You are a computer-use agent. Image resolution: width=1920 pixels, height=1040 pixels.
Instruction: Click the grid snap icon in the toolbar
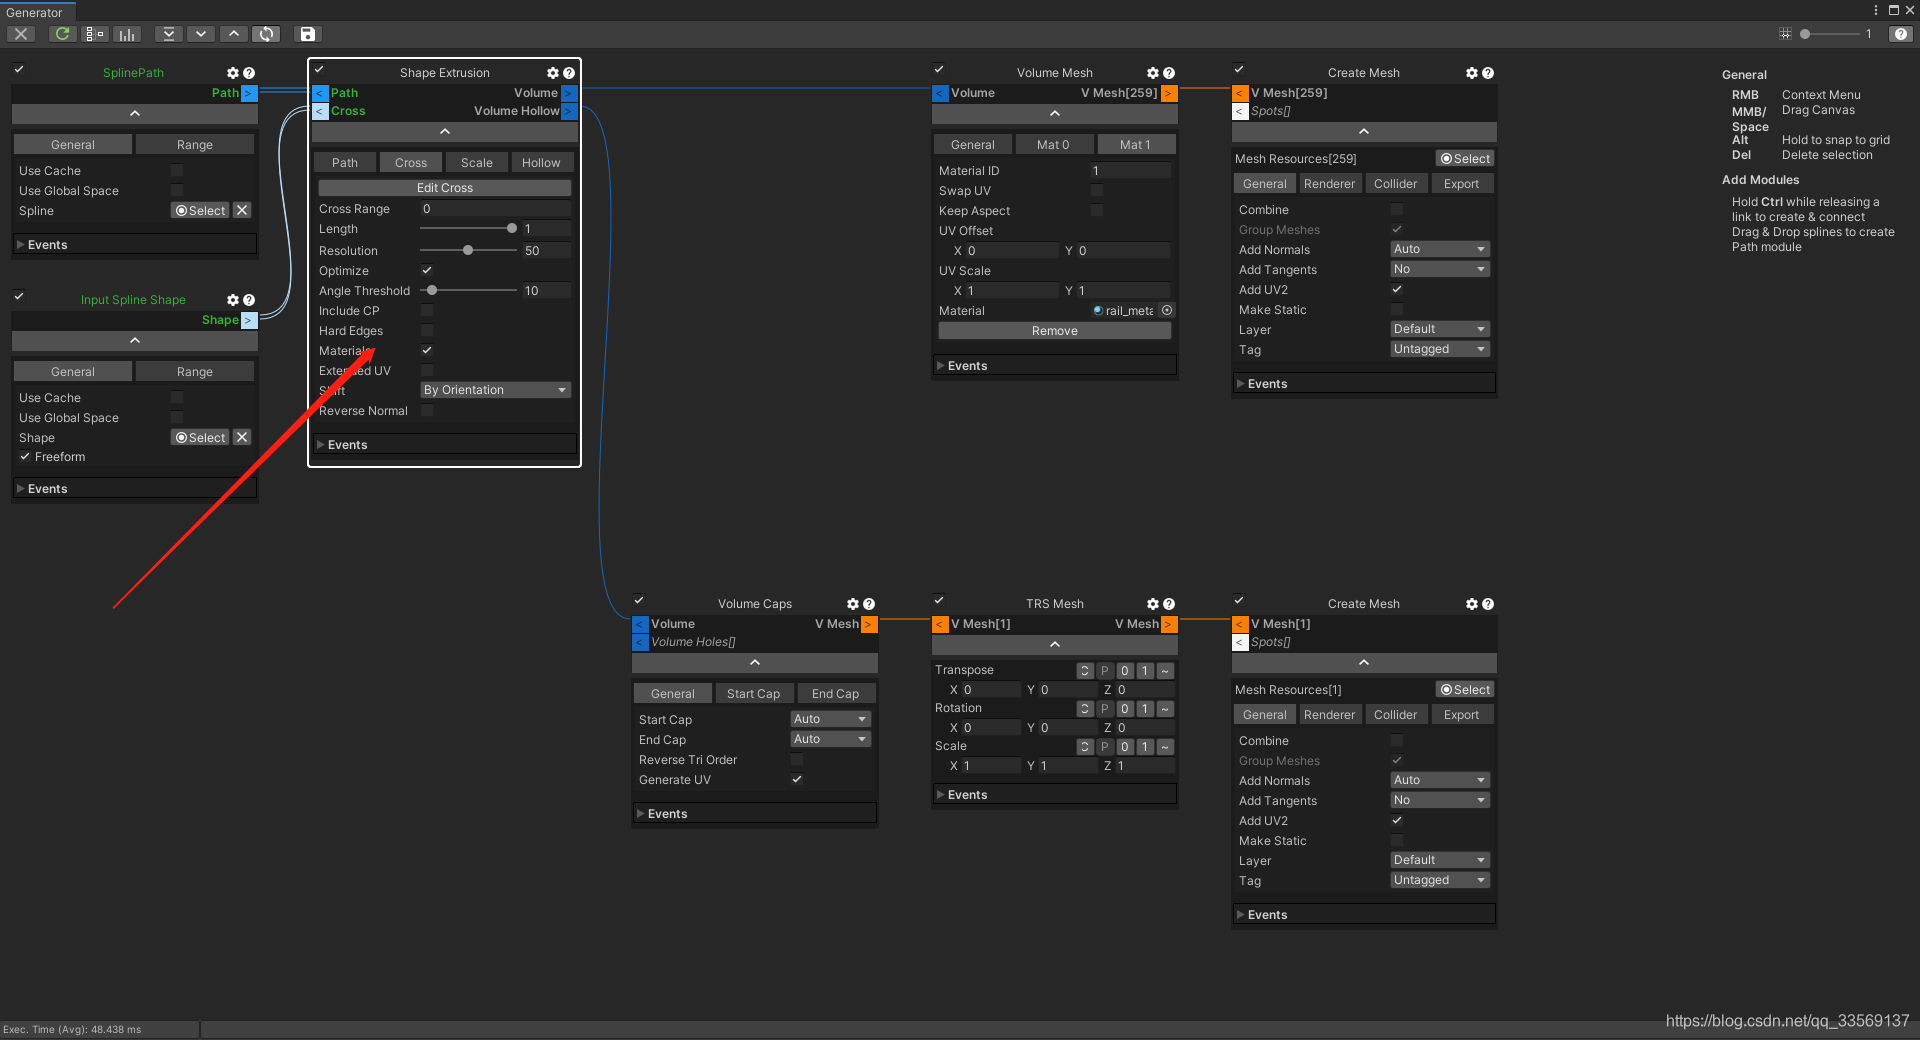1785,34
